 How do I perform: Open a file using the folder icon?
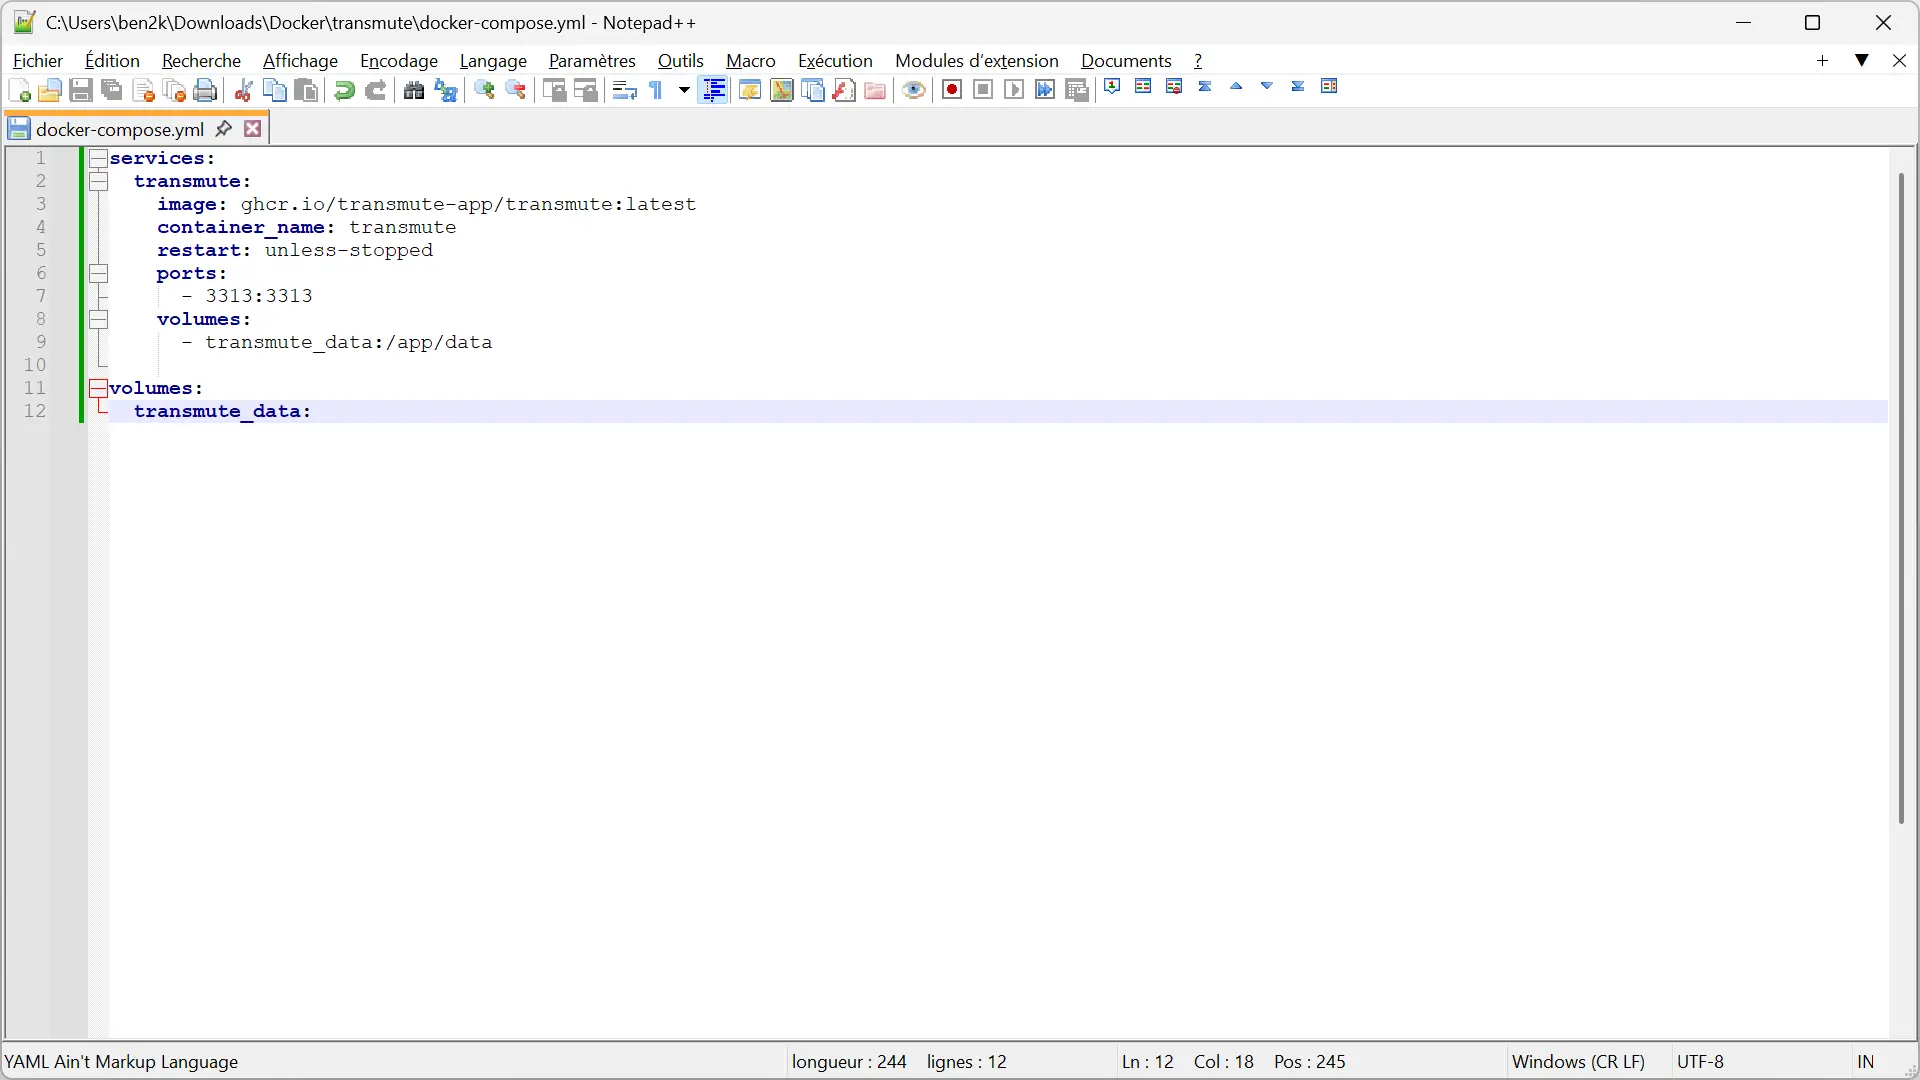(50, 91)
